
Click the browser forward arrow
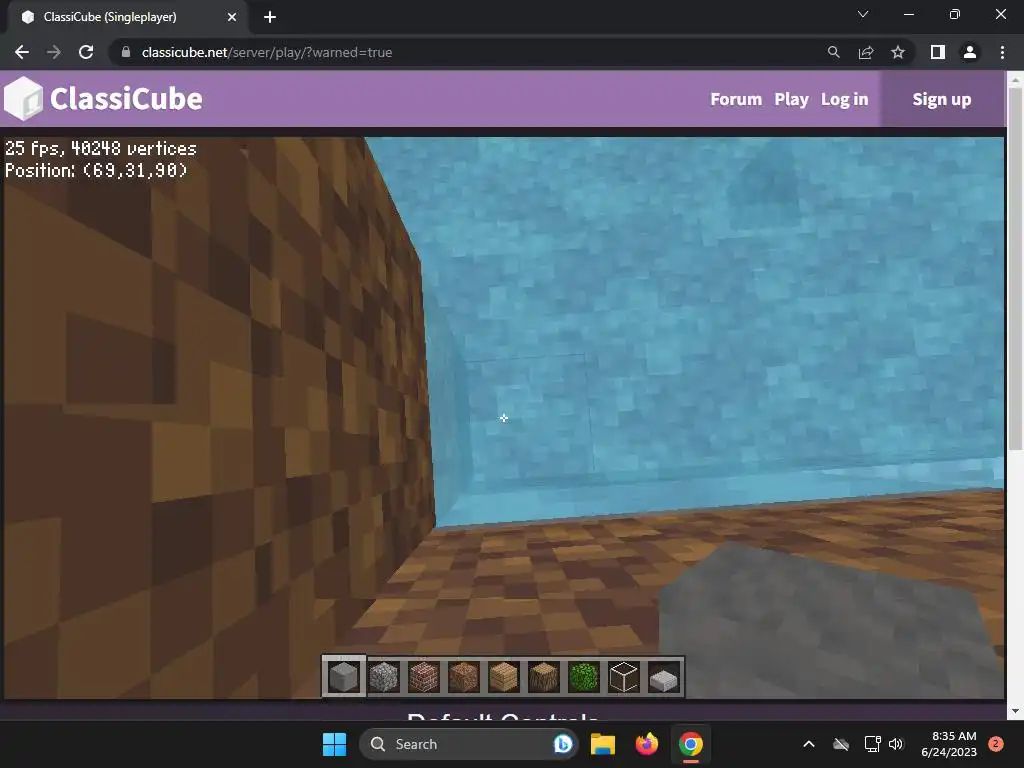click(54, 52)
